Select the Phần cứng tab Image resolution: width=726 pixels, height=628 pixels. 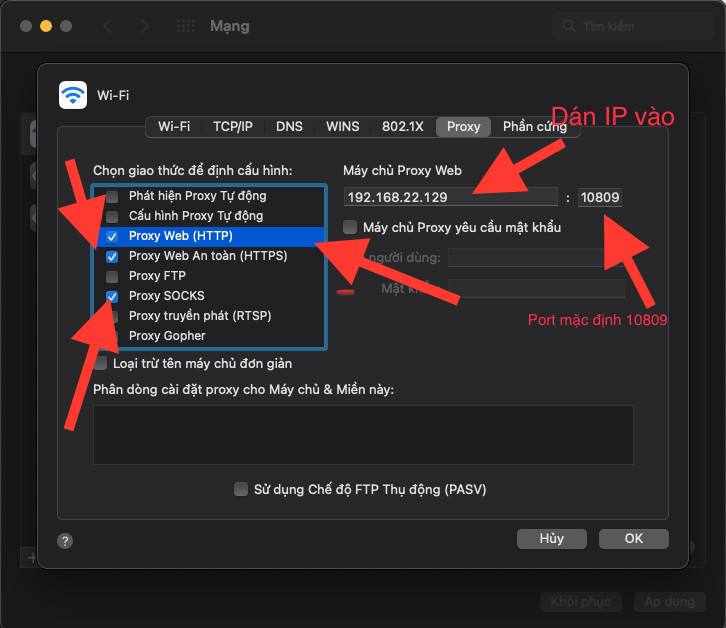tap(534, 127)
